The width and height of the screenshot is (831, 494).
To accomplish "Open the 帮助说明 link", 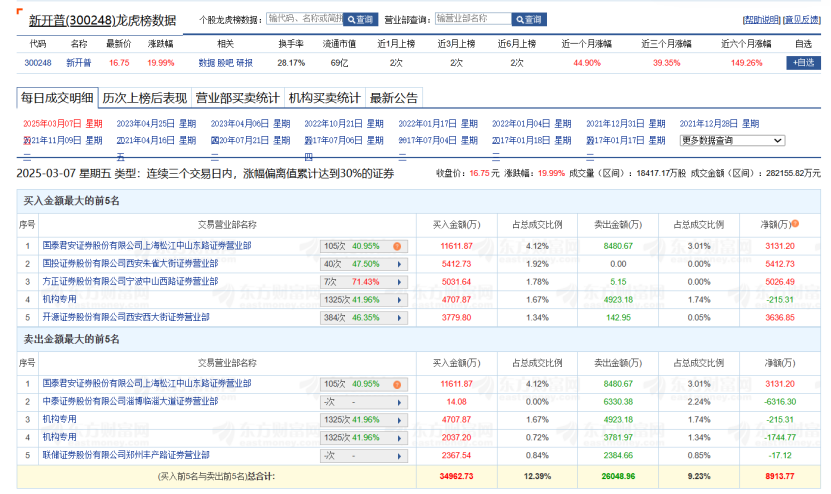I will (x=761, y=19).
